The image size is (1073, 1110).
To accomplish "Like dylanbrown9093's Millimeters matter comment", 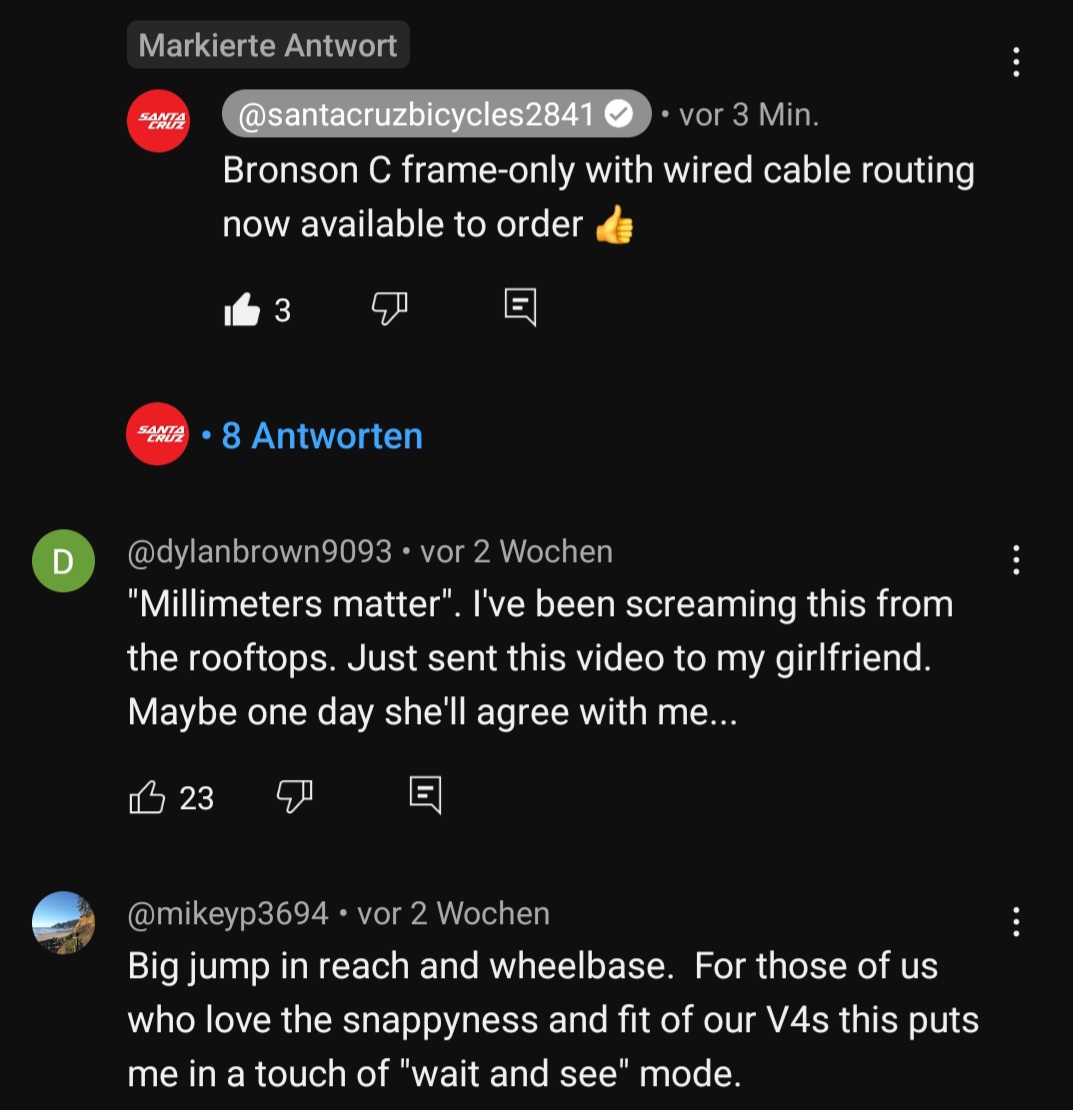I will (x=147, y=797).
